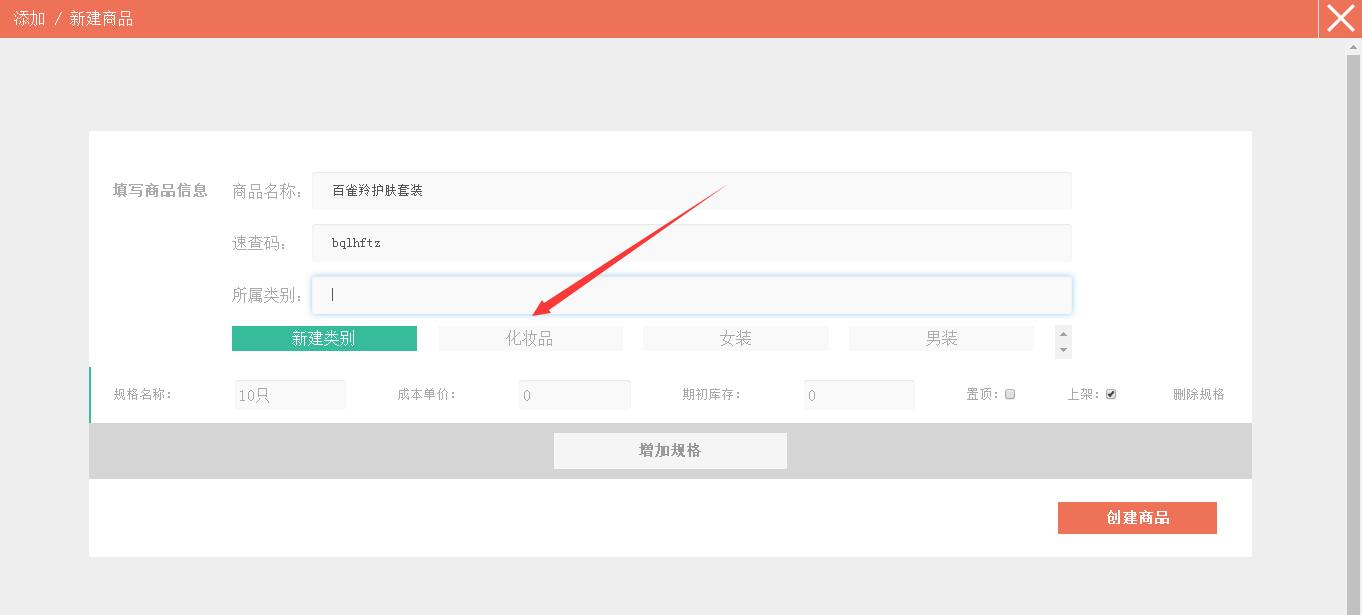Viewport: 1362px width, 615px height.
Task: Enable the 置顶 checkbox
Action: click(x=1009, y=393)
